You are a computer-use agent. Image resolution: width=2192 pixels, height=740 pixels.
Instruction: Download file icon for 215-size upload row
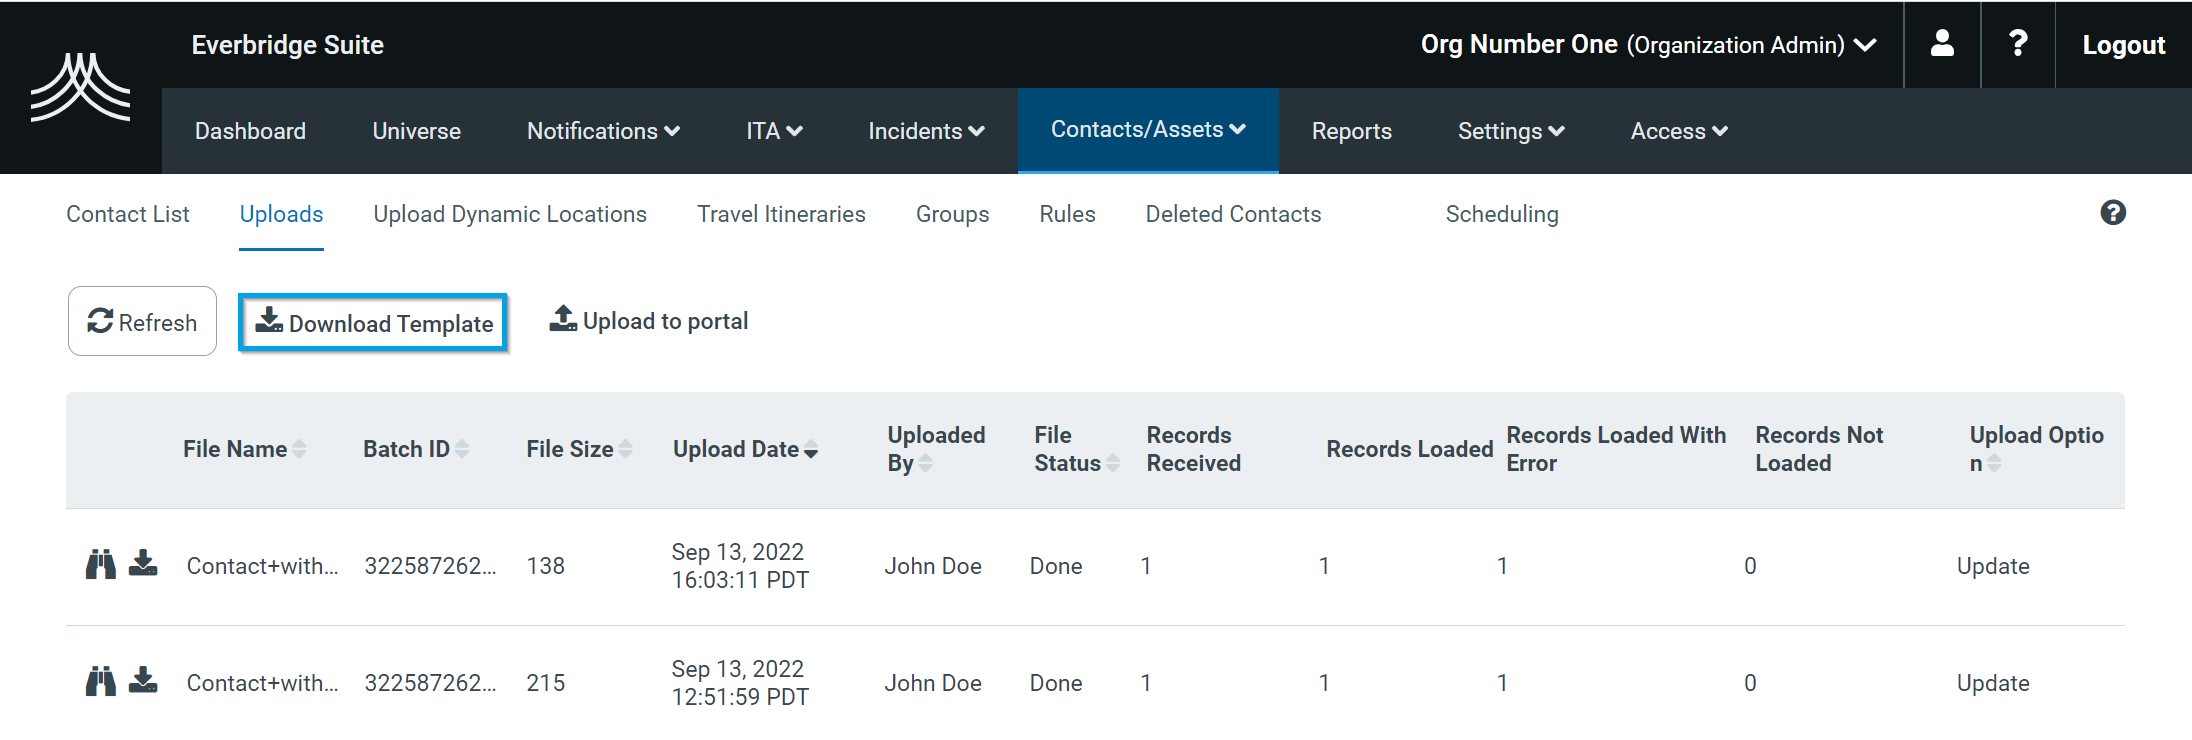point(144,681)
